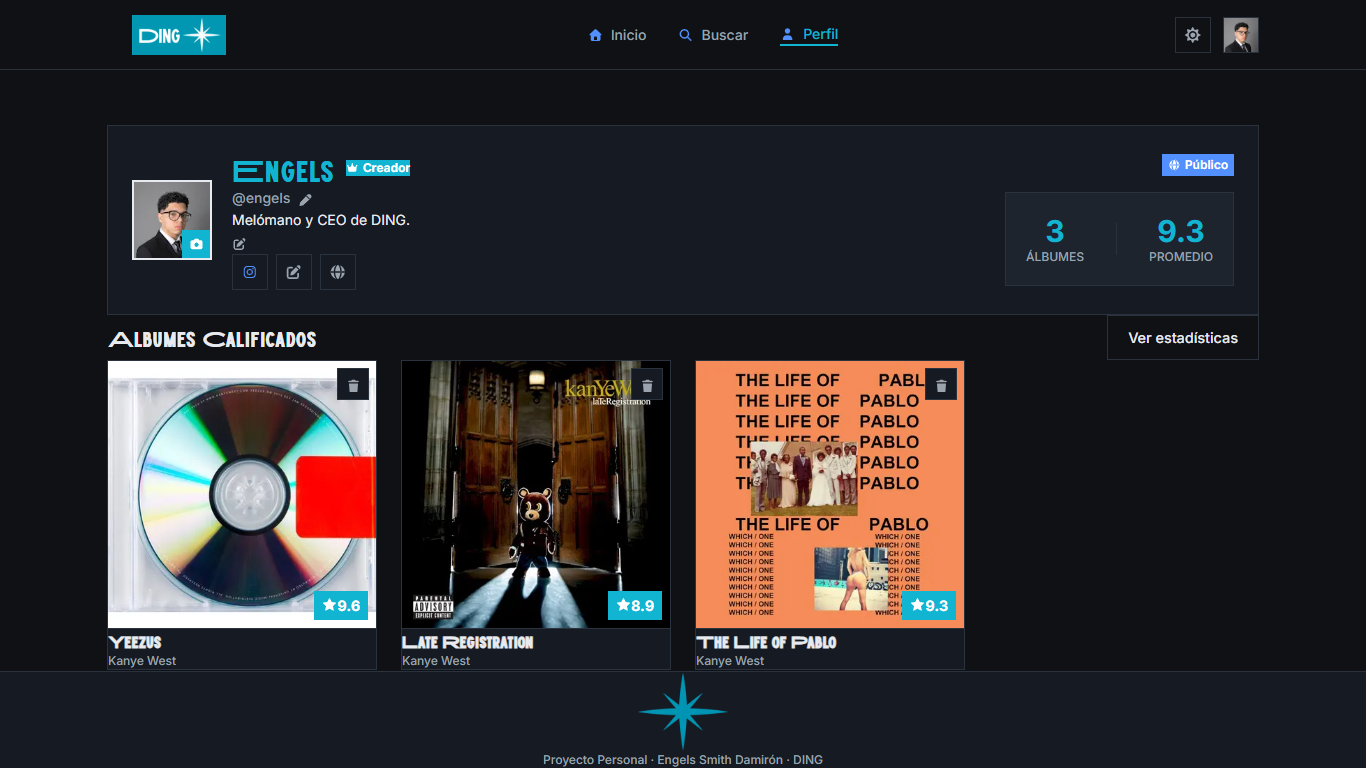
Task: Click the Albumes Calificados heading
Action: click(212, 340)
